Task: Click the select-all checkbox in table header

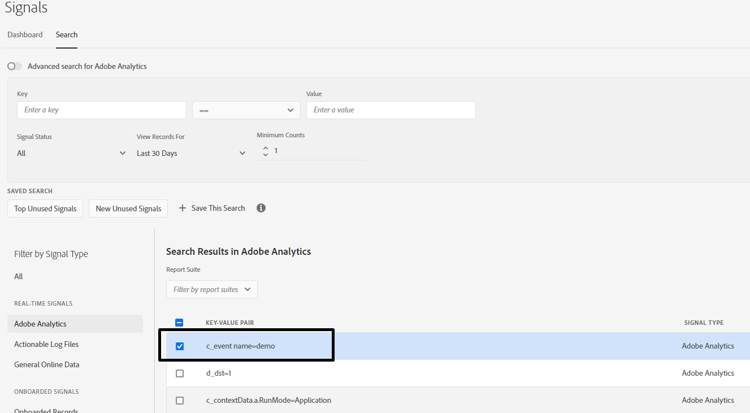Action: pos(180,323)
